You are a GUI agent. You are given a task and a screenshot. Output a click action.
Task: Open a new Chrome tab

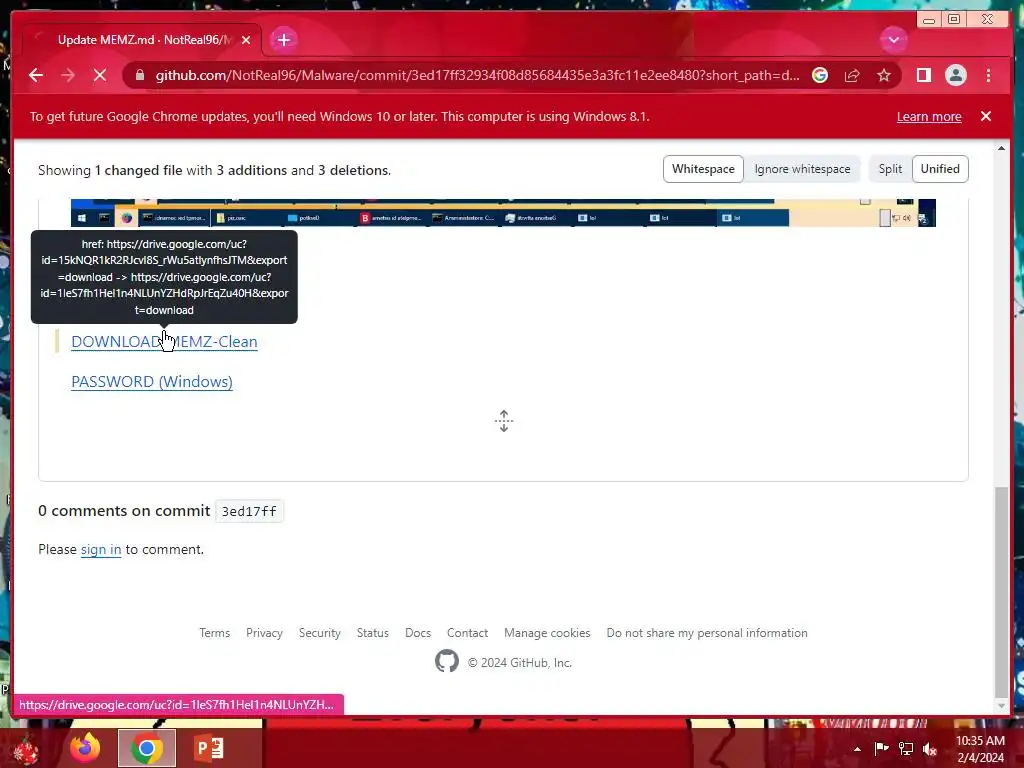coord(283,40)
